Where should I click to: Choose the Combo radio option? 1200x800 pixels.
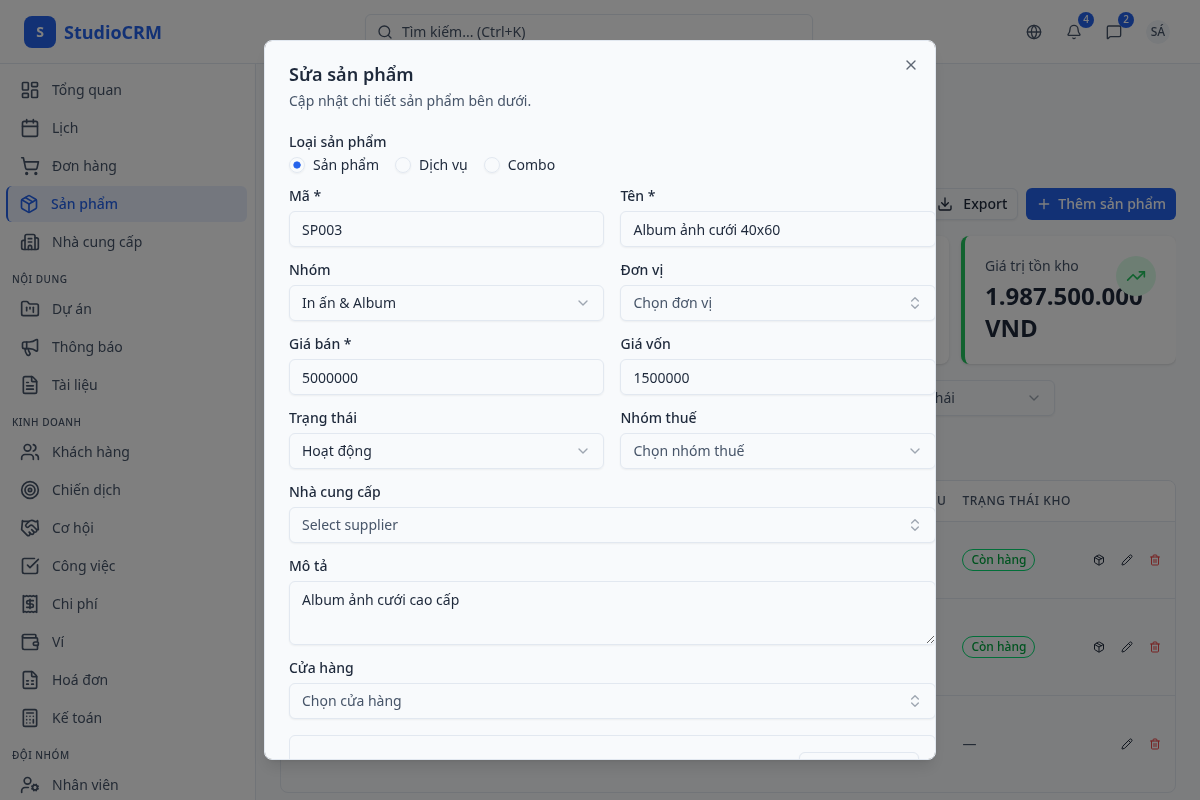(492, 165)
